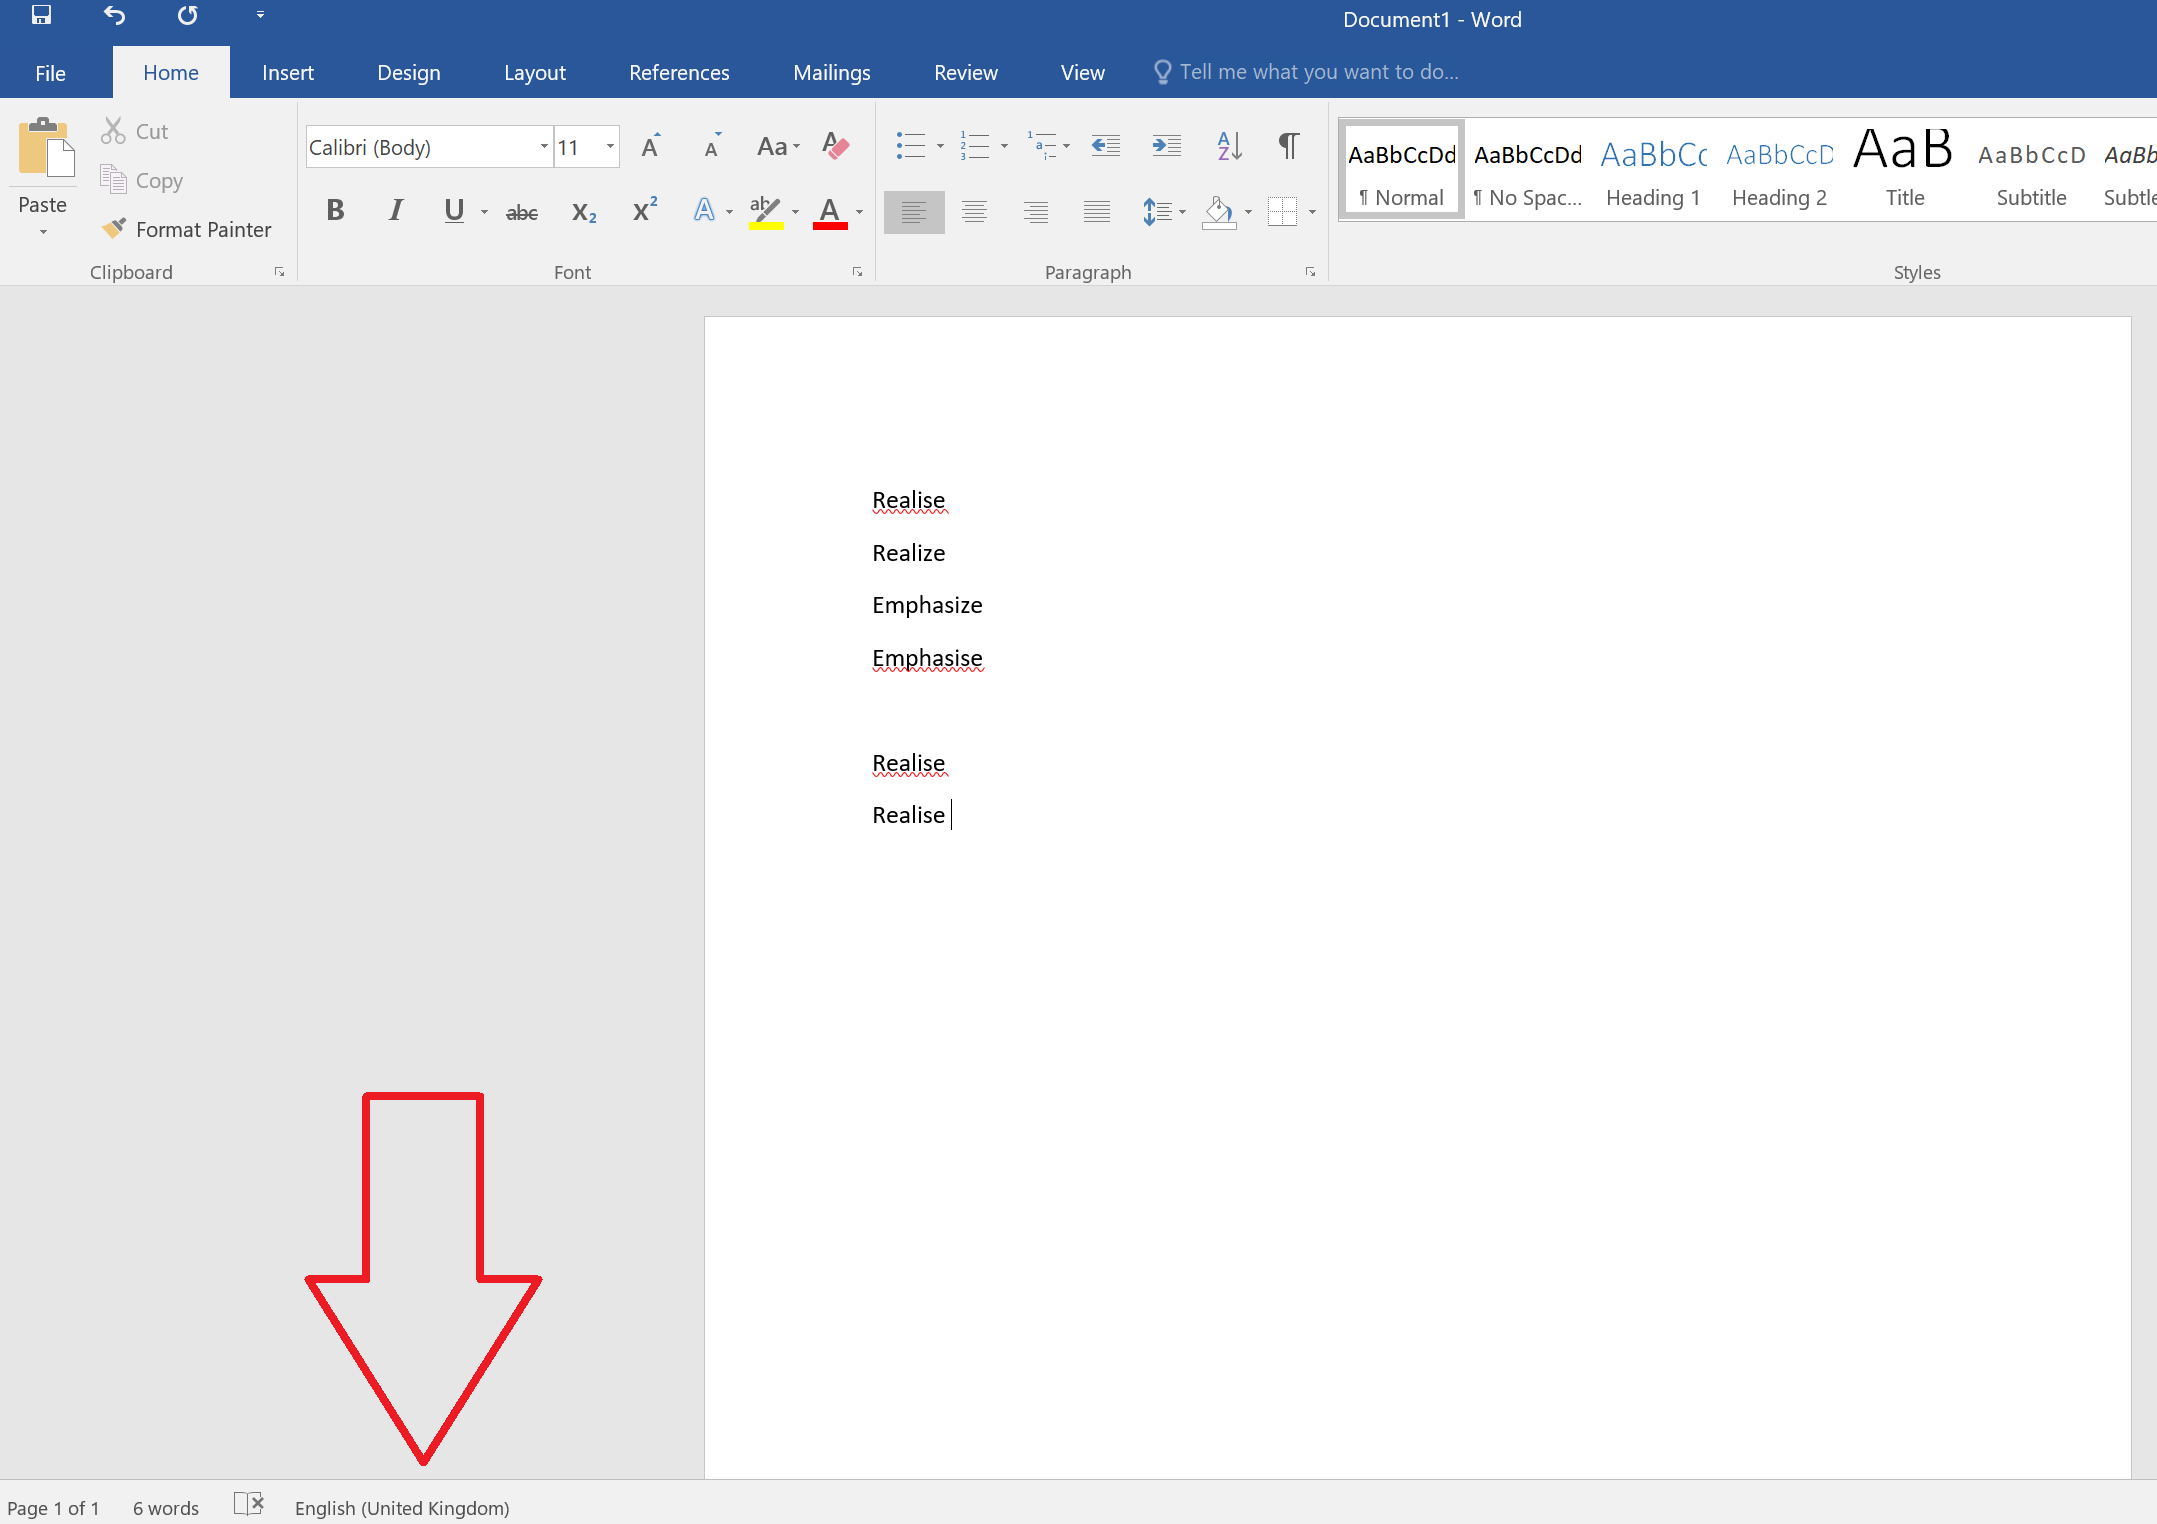Click the Copy command
This screenshot has height=1524, width=2157.
point(142,181)
